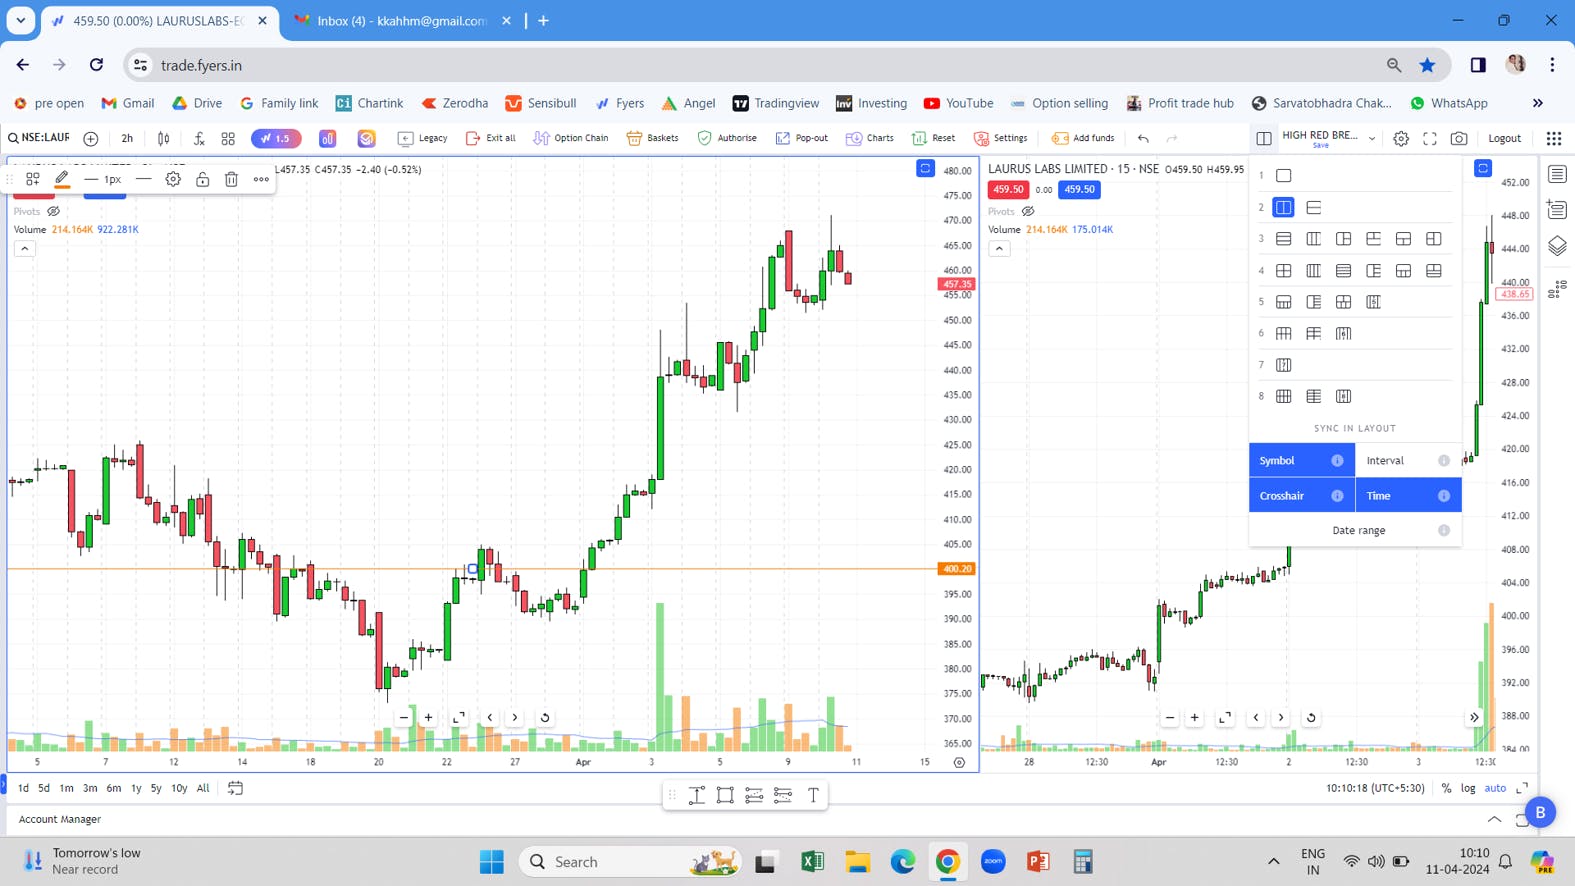Toggle Date range sync in layout
Screen dimensions: 1575x886
[x=1355, y=530]
